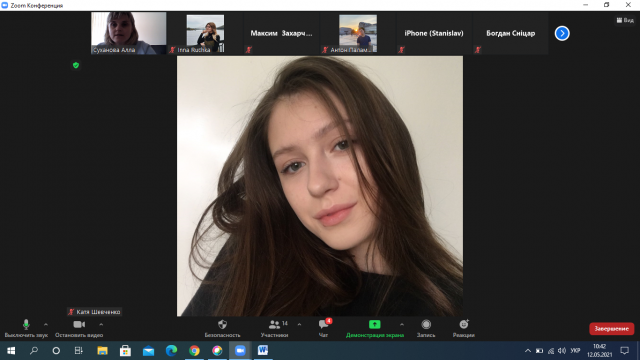The width and height of the screenshot is (640, 360).
Task: Select the Антон Палам... participant thumbnail
Action: tap(358, 33)
